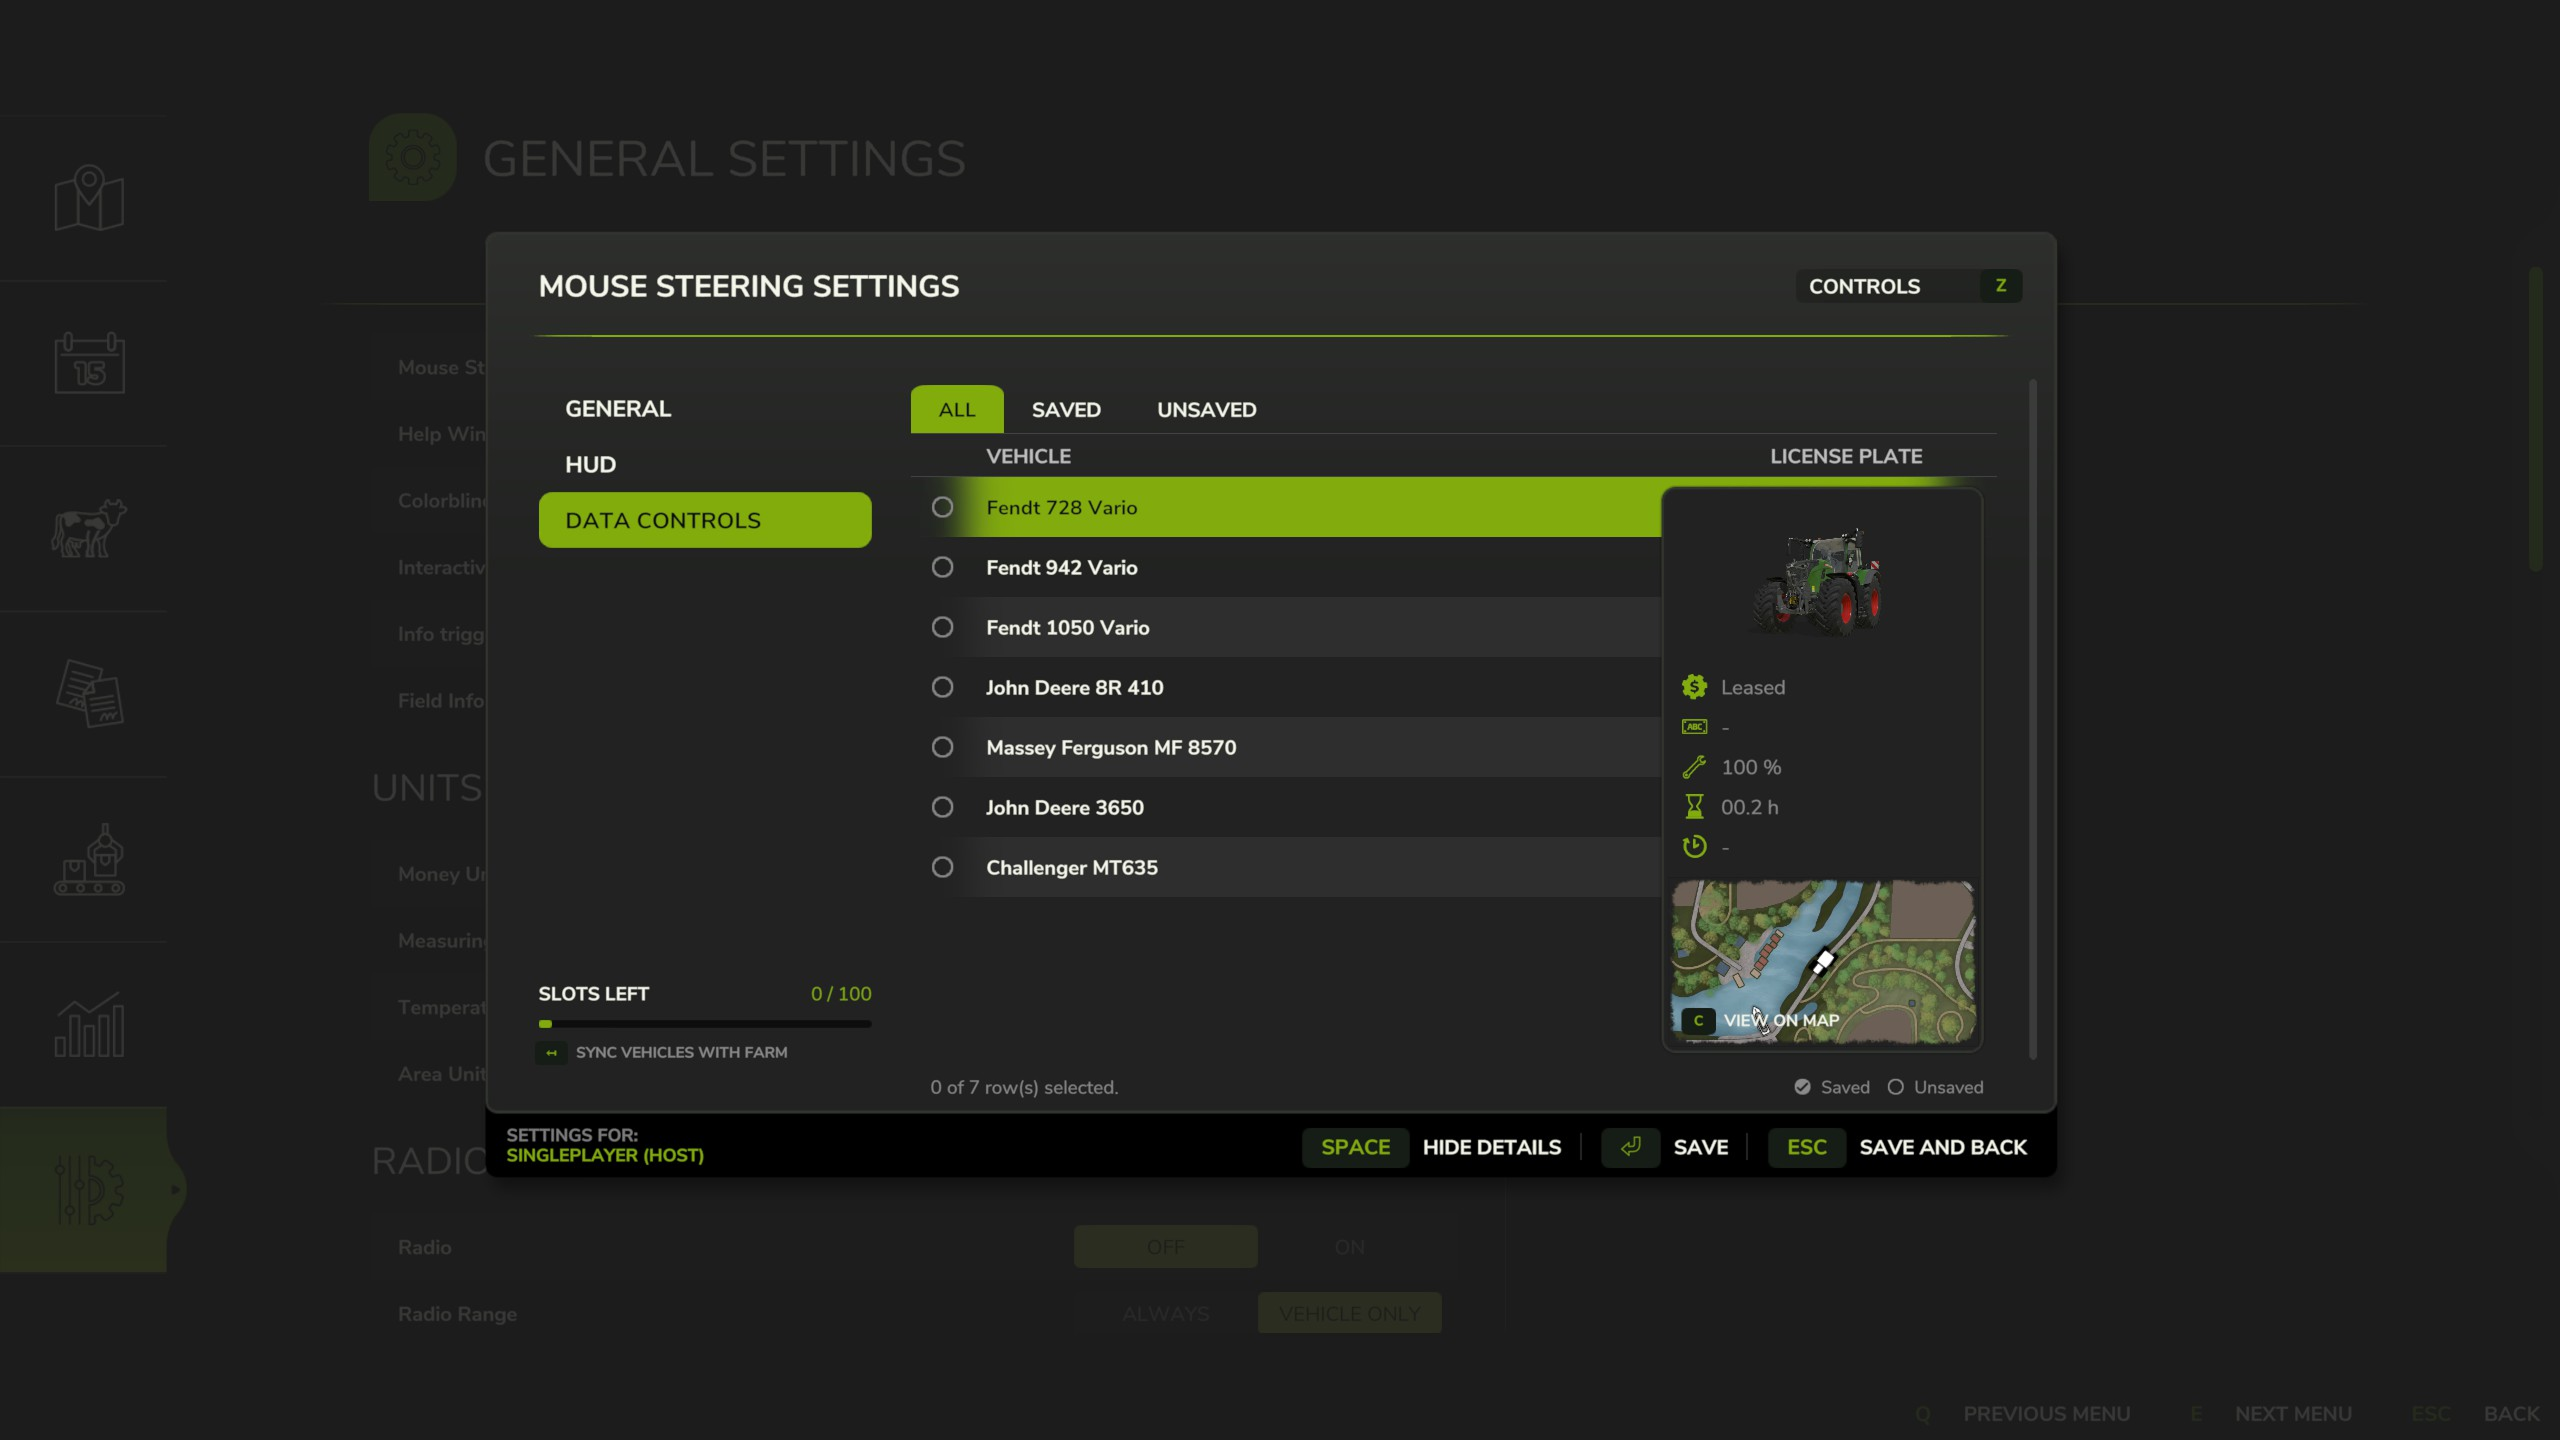2560x1440 pixels.
Task: Open the statistics bar chart icon
Action: tap(89, 1025)
